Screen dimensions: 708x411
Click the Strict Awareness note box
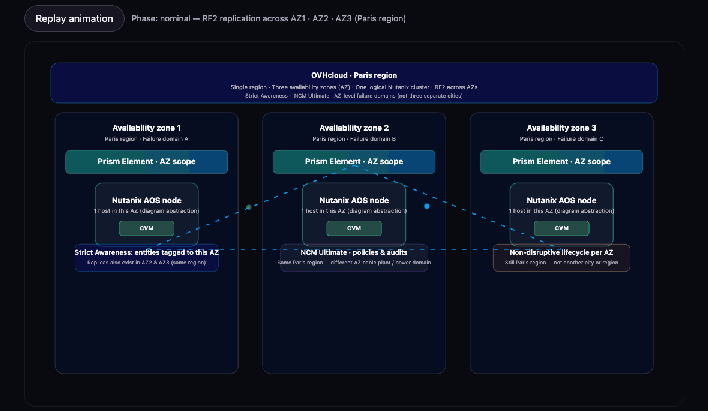146,257
